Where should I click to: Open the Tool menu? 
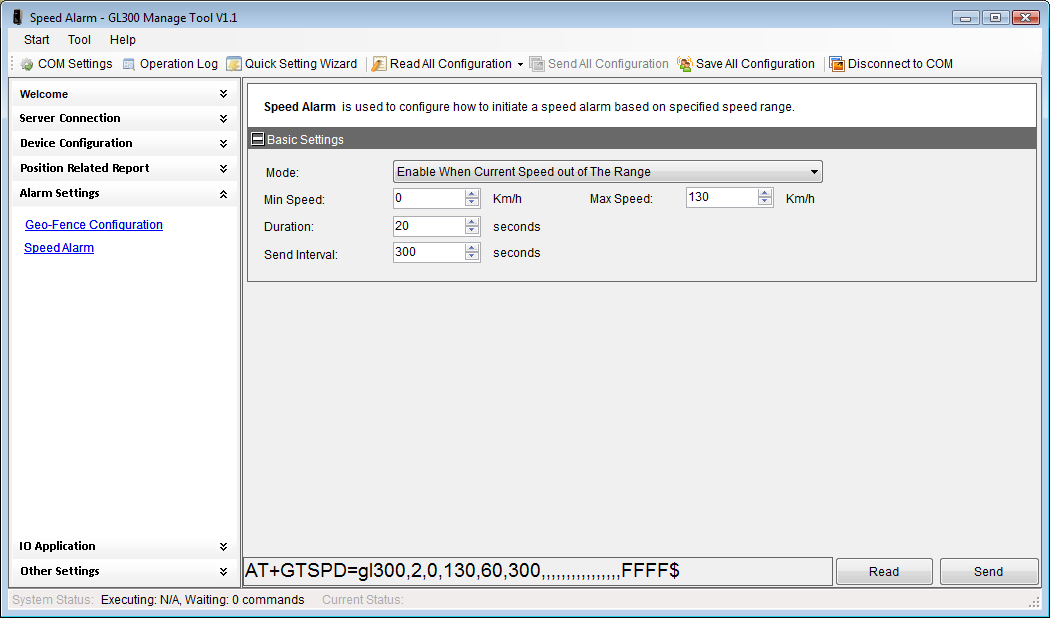(79, 40)
